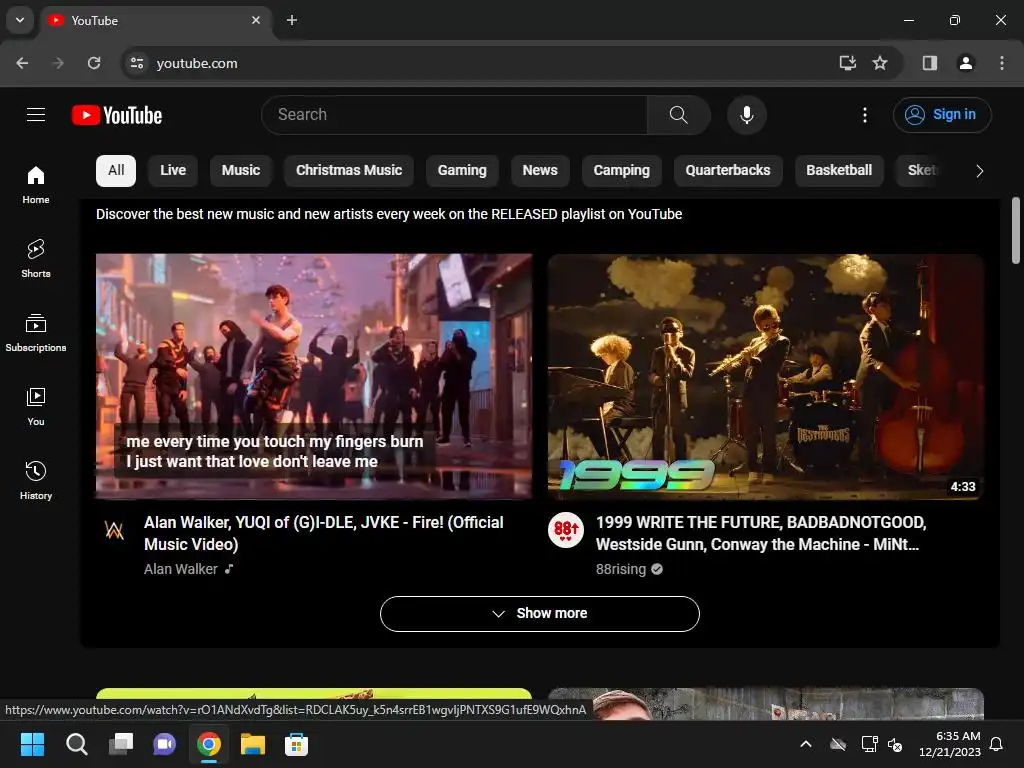Open Chrome side panel
The image size is (1024, 768).
pos(930,63)
